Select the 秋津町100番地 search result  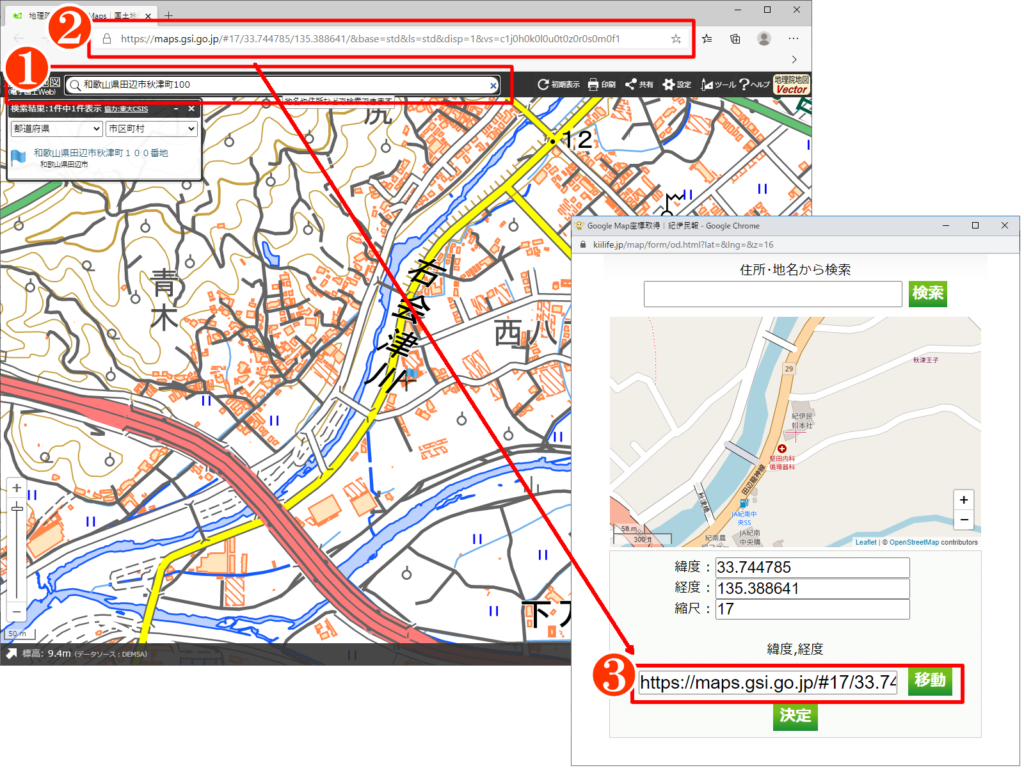[100, 153]
